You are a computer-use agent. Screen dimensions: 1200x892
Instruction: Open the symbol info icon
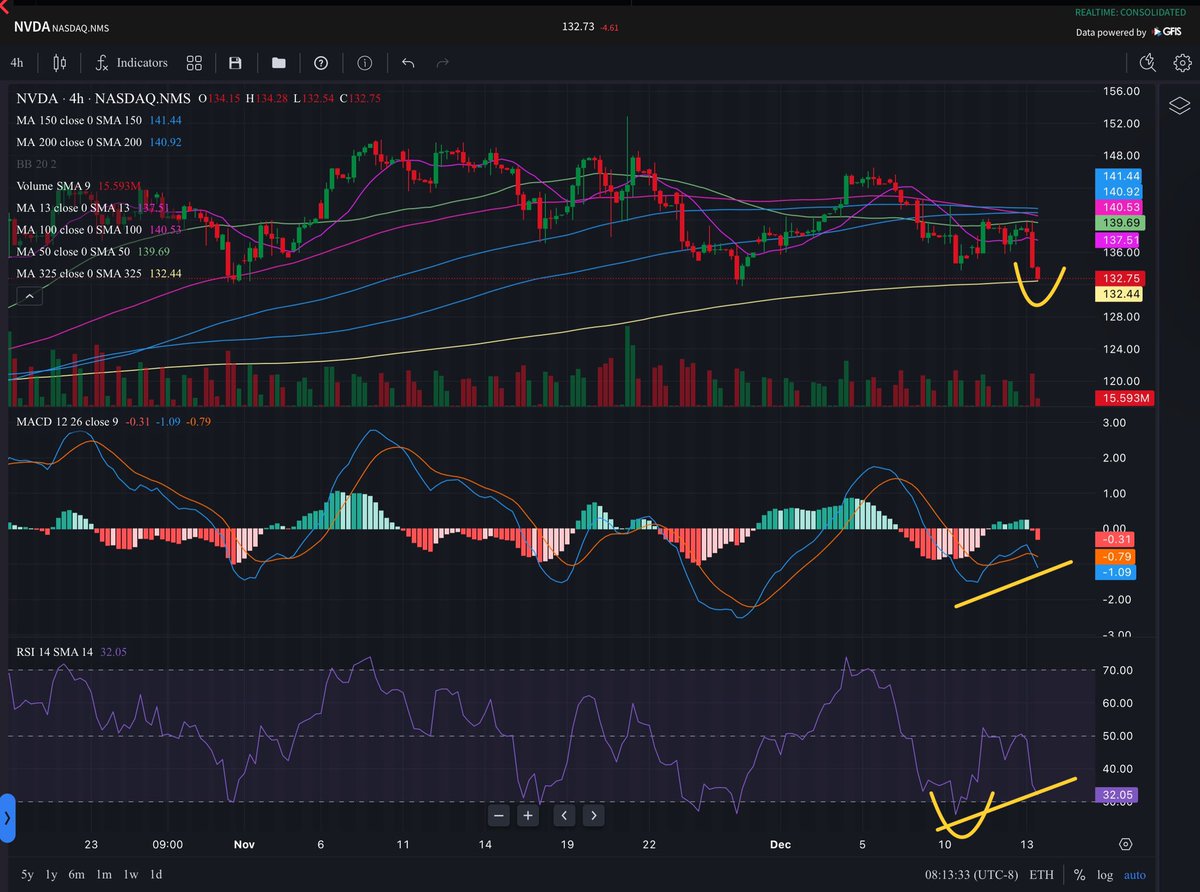pyautogui.click(x=364, y=63)
